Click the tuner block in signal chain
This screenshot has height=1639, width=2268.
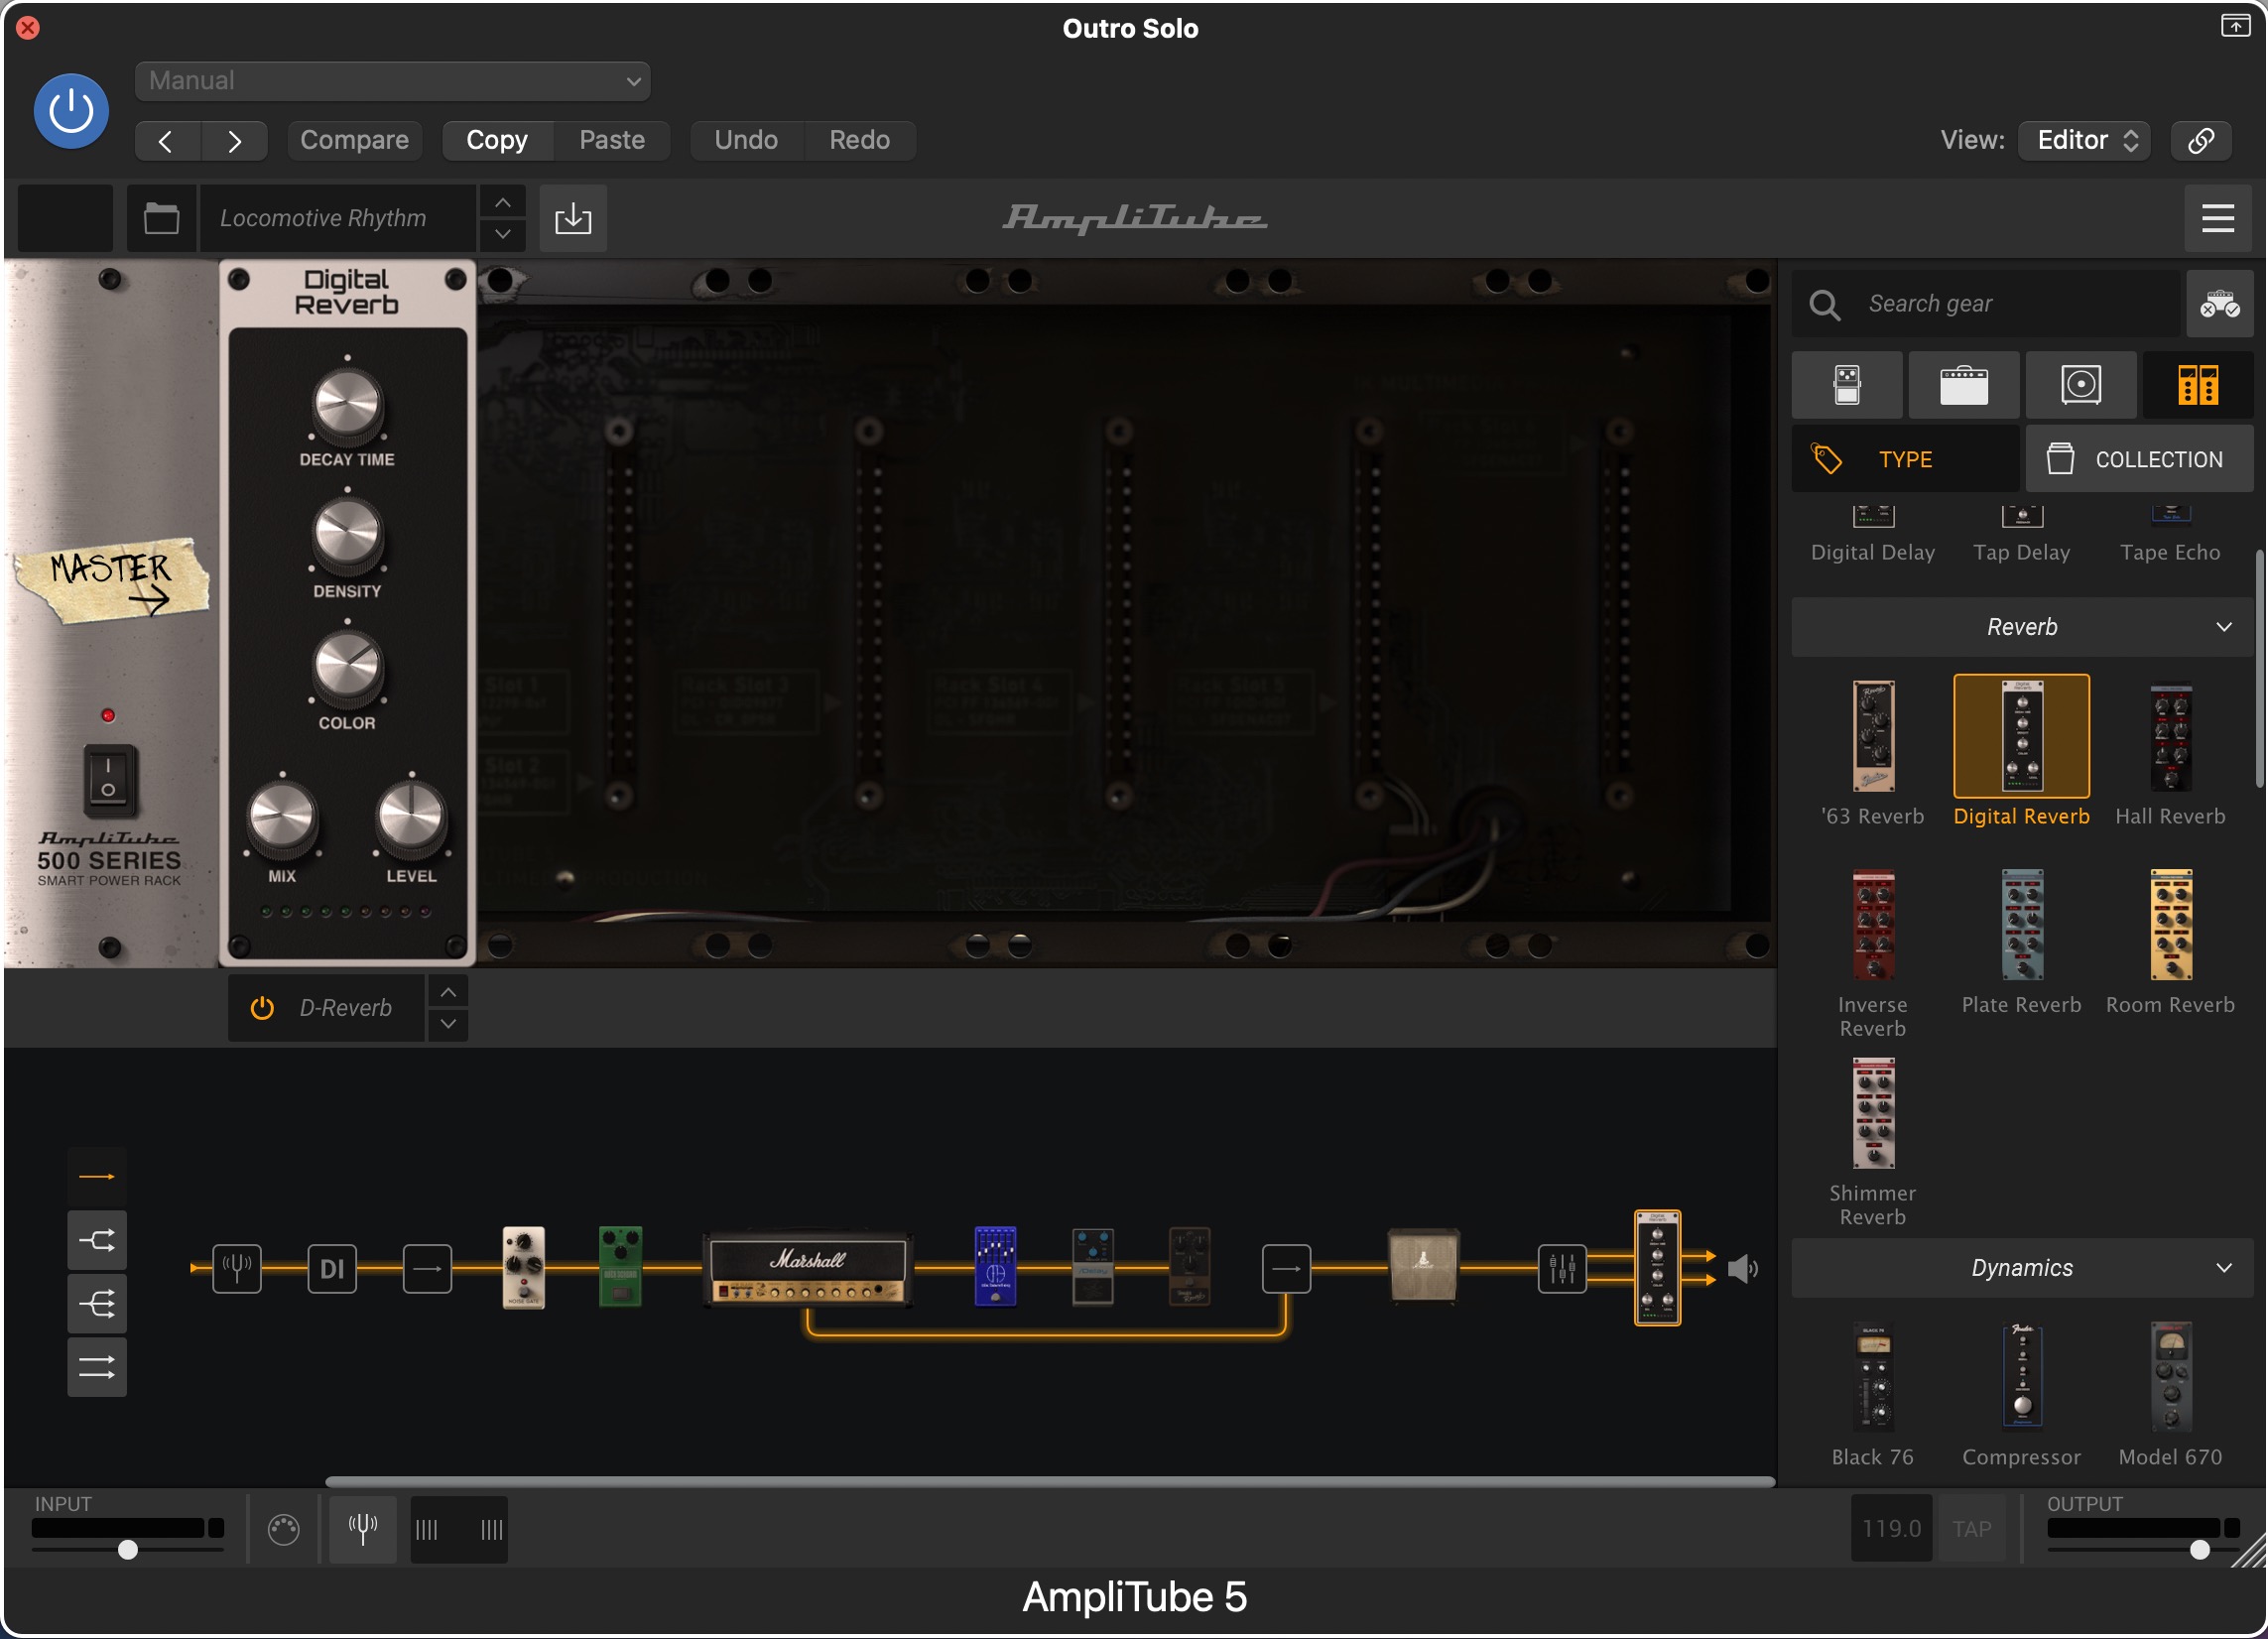237,1269
